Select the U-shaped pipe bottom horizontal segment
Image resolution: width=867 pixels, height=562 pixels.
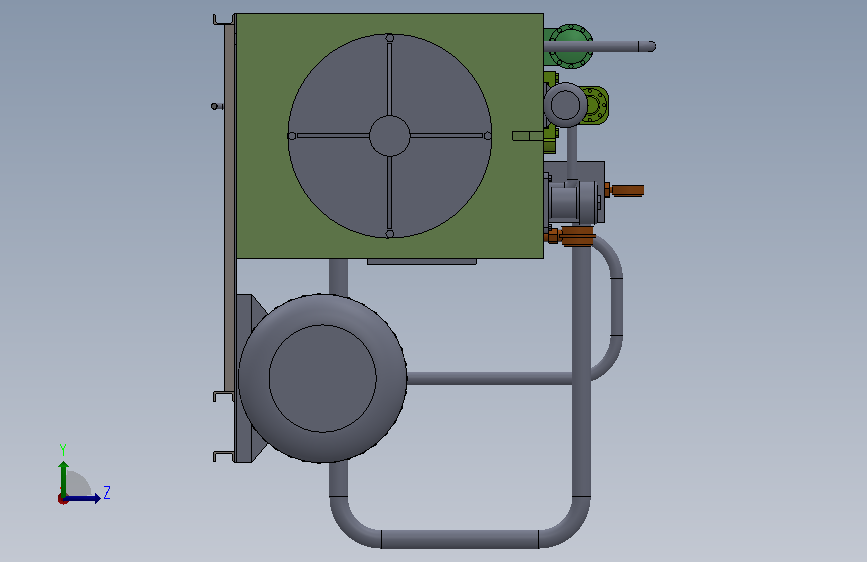pos(459,539)
